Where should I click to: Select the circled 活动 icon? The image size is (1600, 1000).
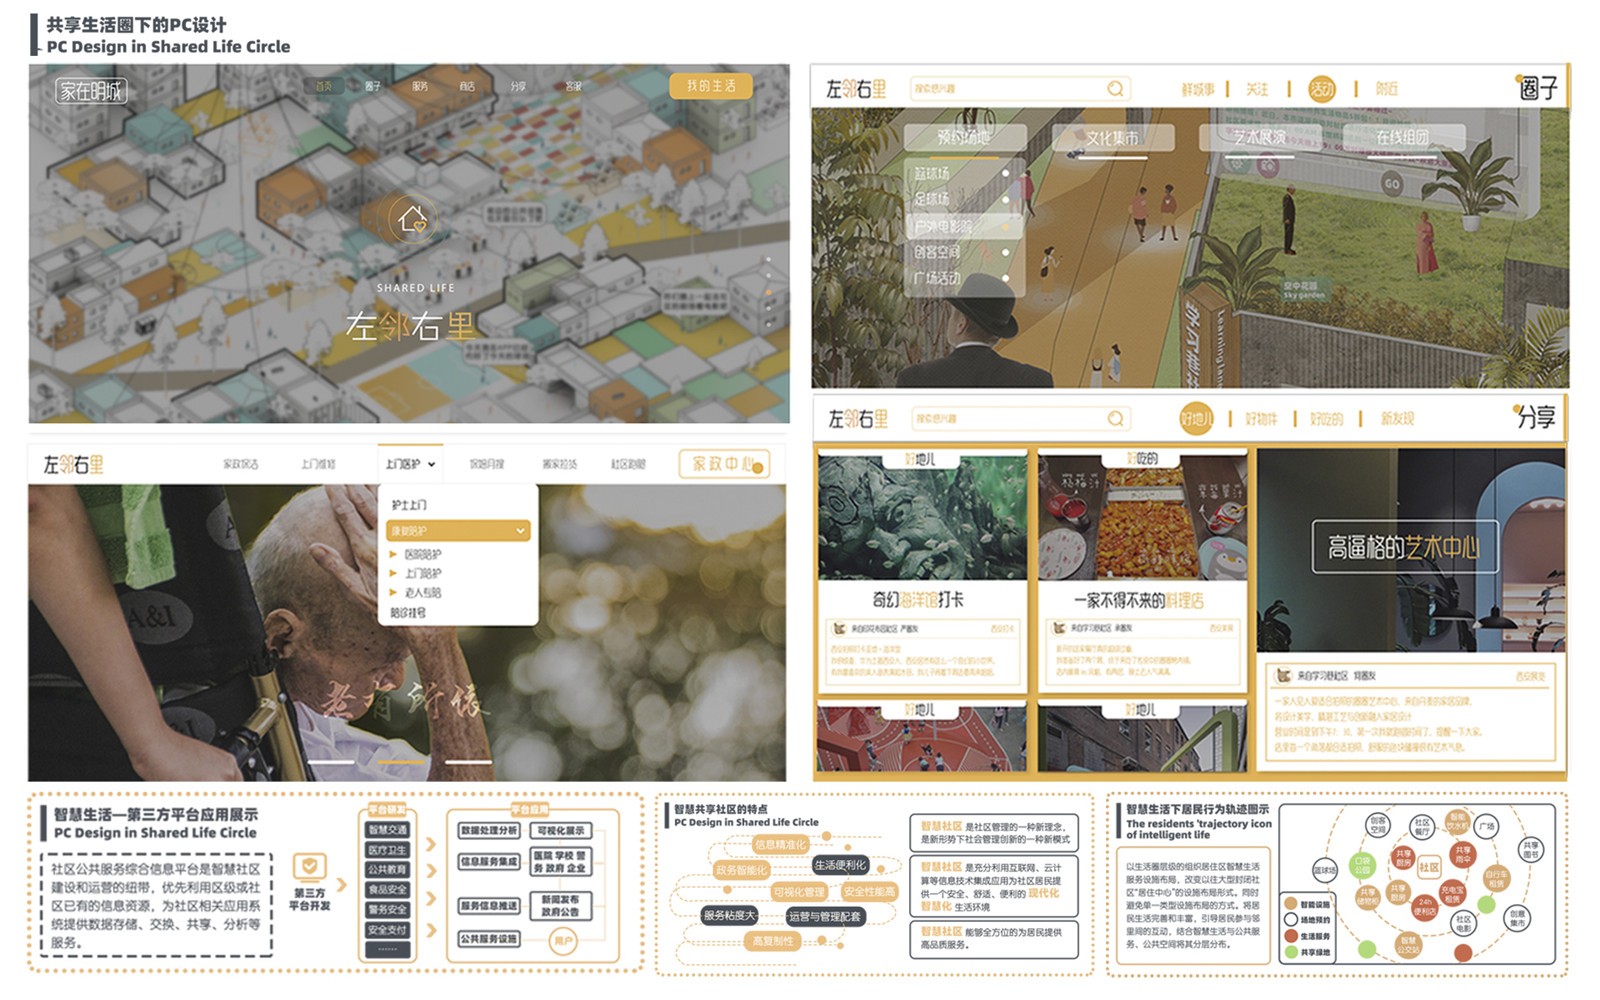click(1322, 89)
